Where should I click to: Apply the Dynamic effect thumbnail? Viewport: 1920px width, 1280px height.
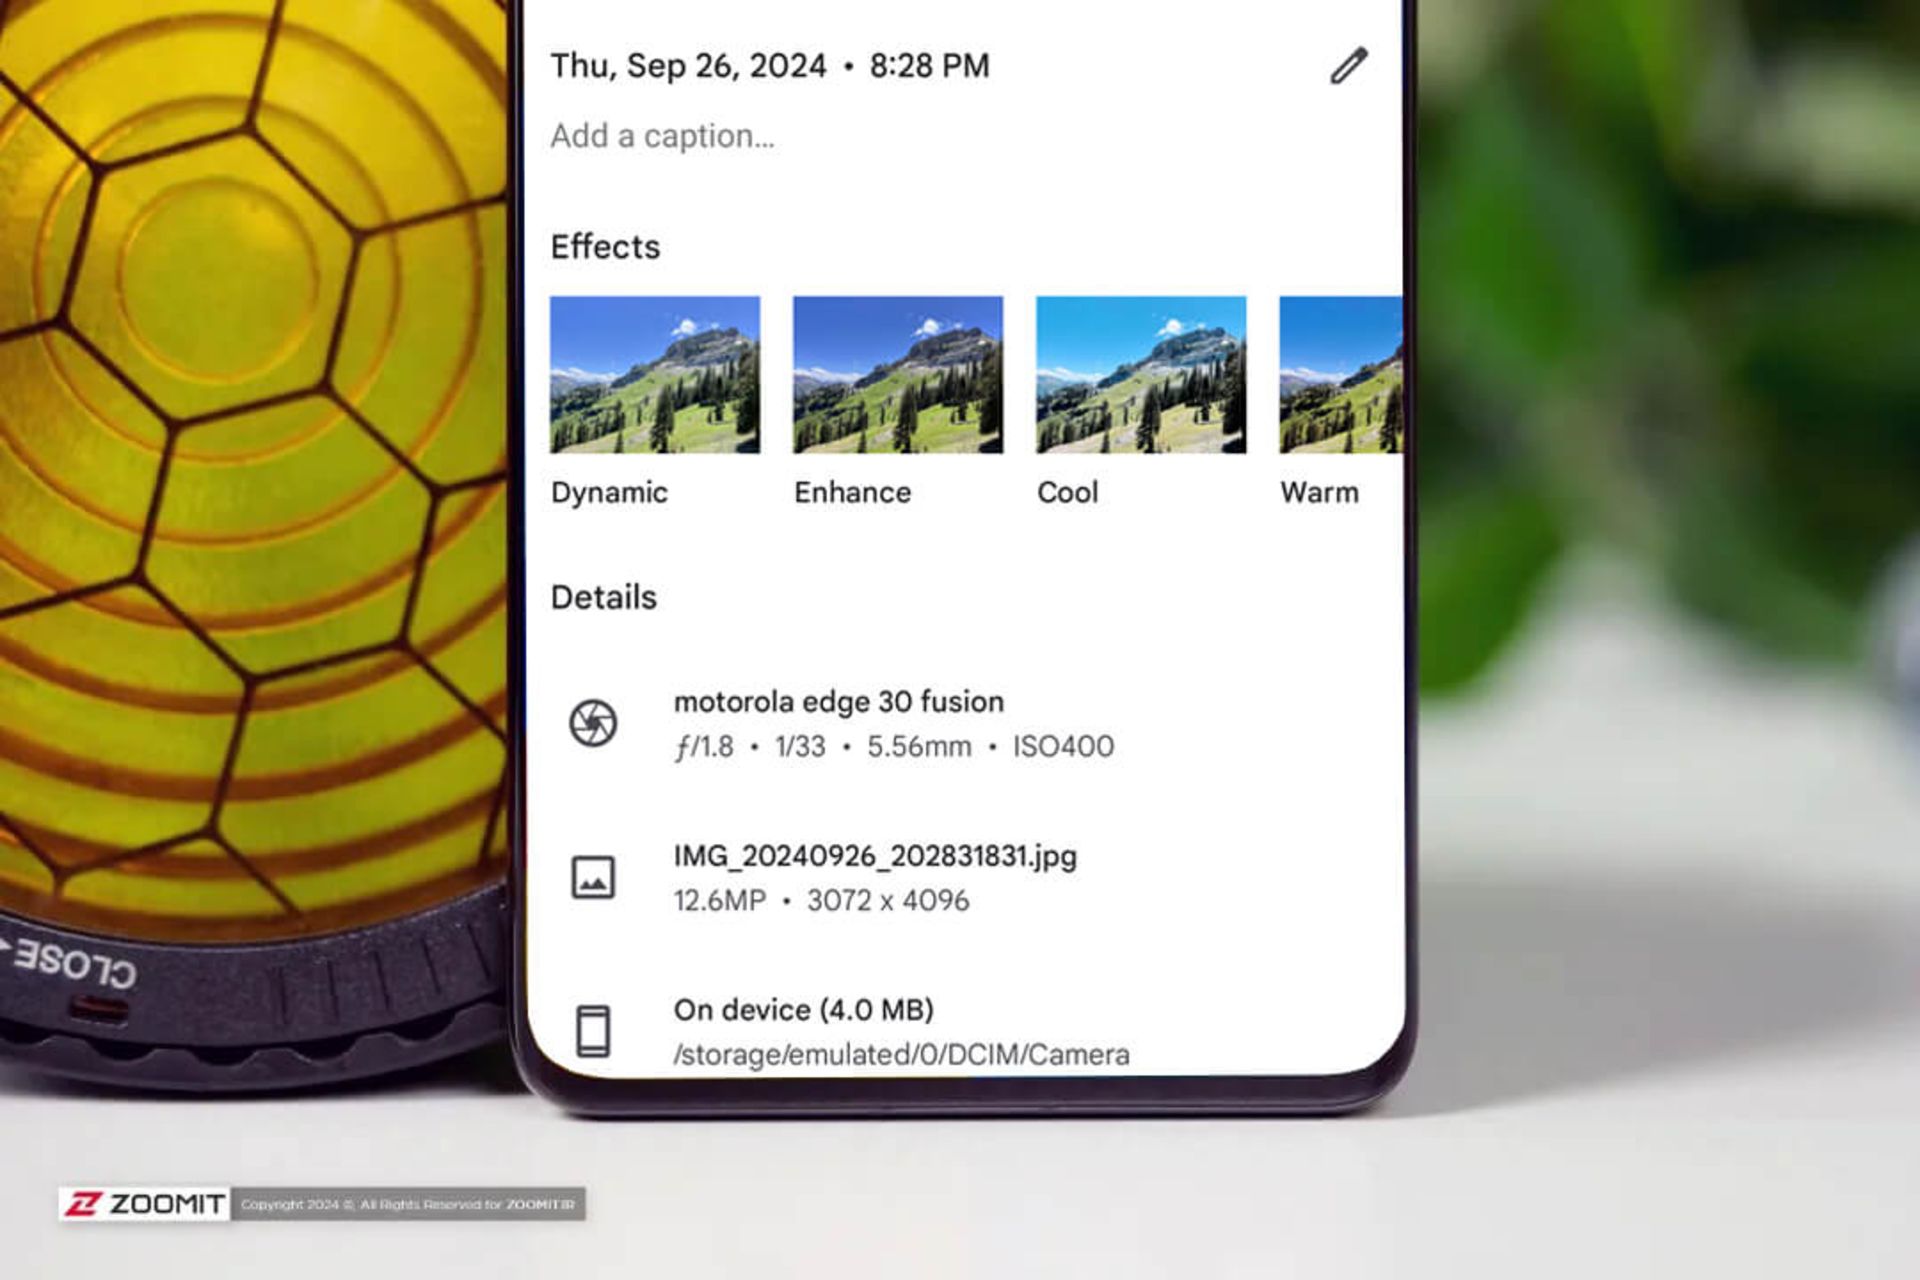[655, 374]
